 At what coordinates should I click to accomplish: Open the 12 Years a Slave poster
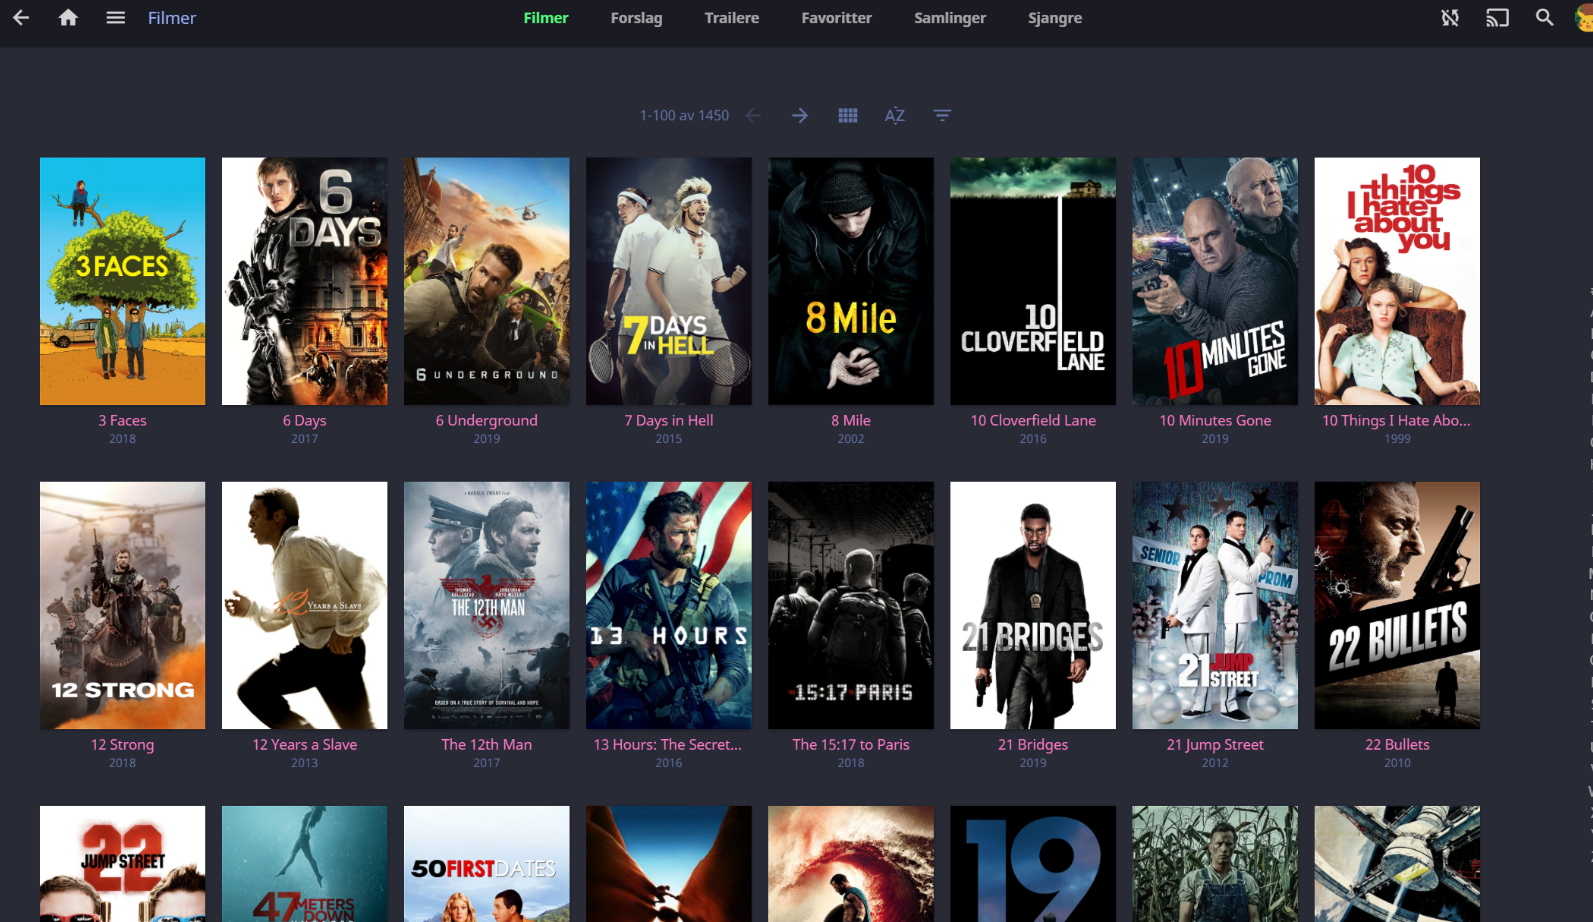[x=304, y=605]
